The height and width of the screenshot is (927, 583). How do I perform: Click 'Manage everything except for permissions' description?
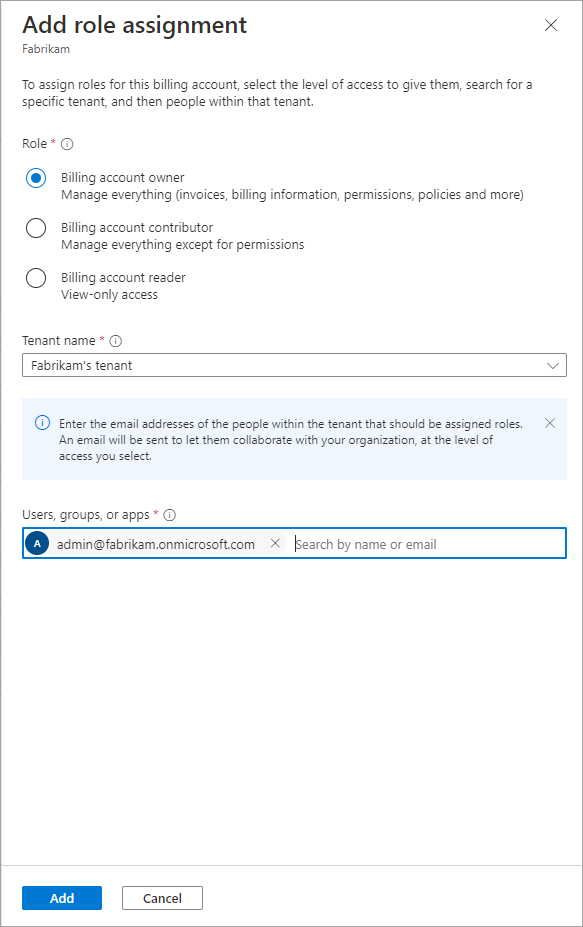coord(183,245)
